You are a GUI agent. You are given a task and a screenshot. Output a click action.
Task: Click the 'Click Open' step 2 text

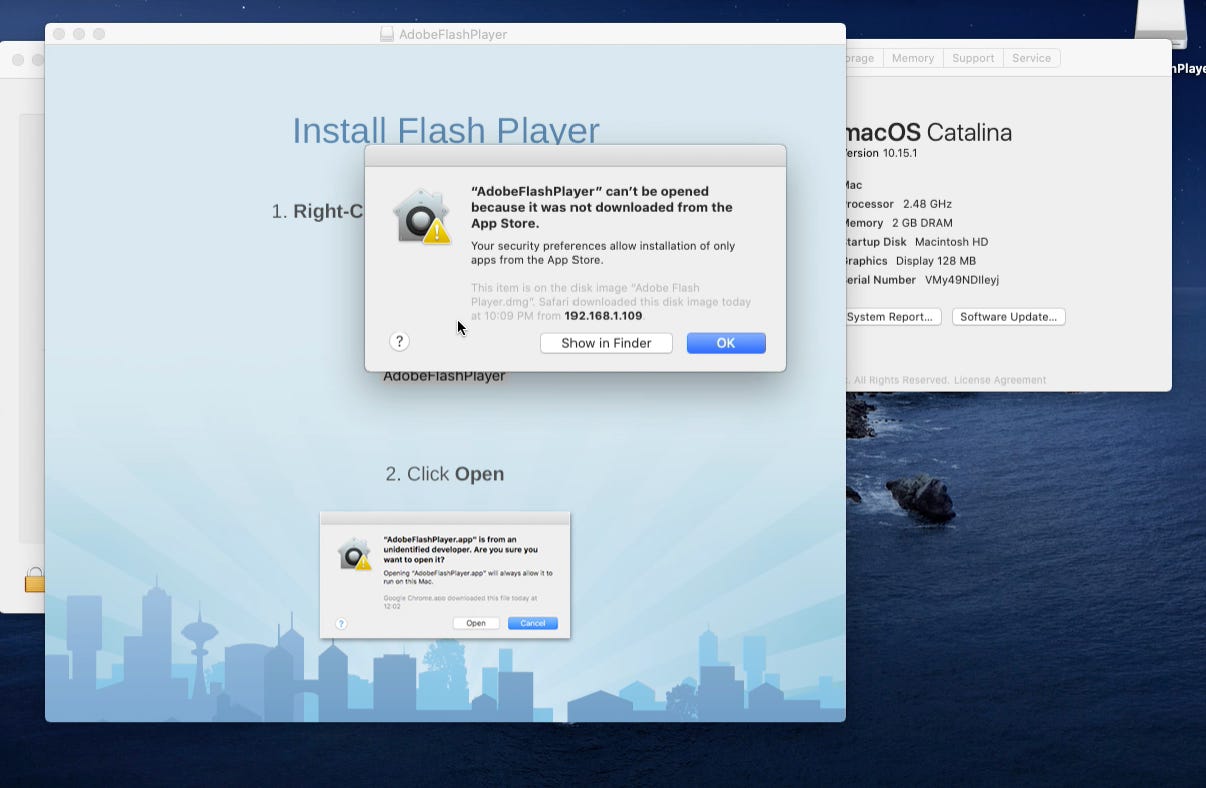445,474
